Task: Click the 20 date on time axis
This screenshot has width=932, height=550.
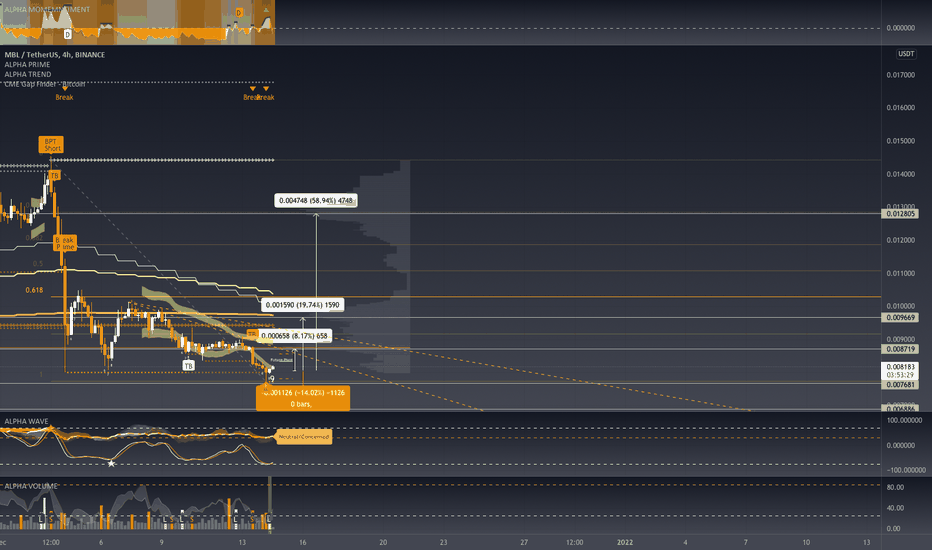Action: [383, 542]
